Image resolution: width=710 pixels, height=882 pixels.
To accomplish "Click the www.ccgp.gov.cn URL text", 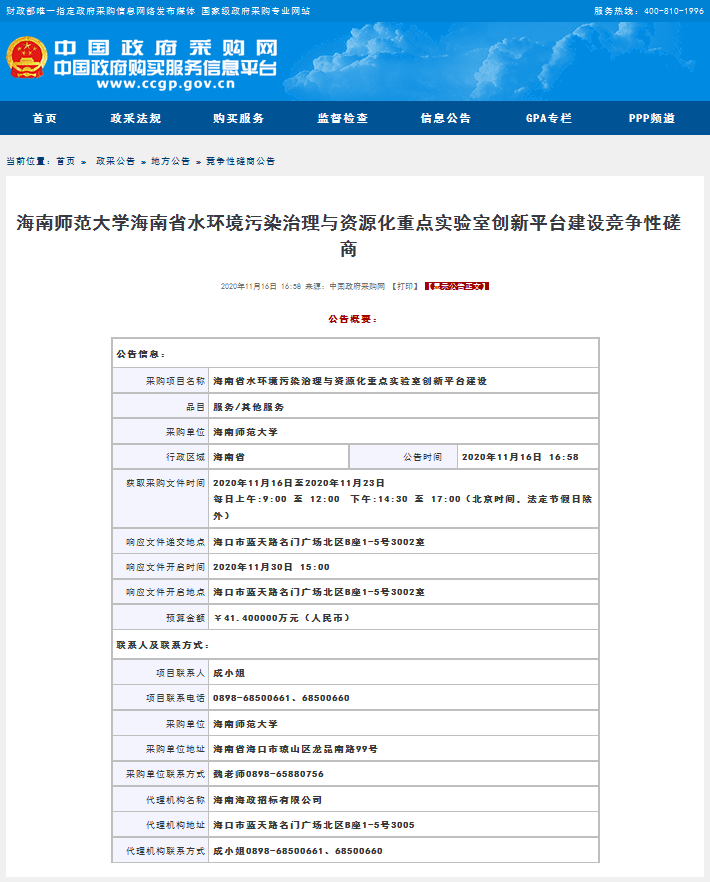I will 166,84.
